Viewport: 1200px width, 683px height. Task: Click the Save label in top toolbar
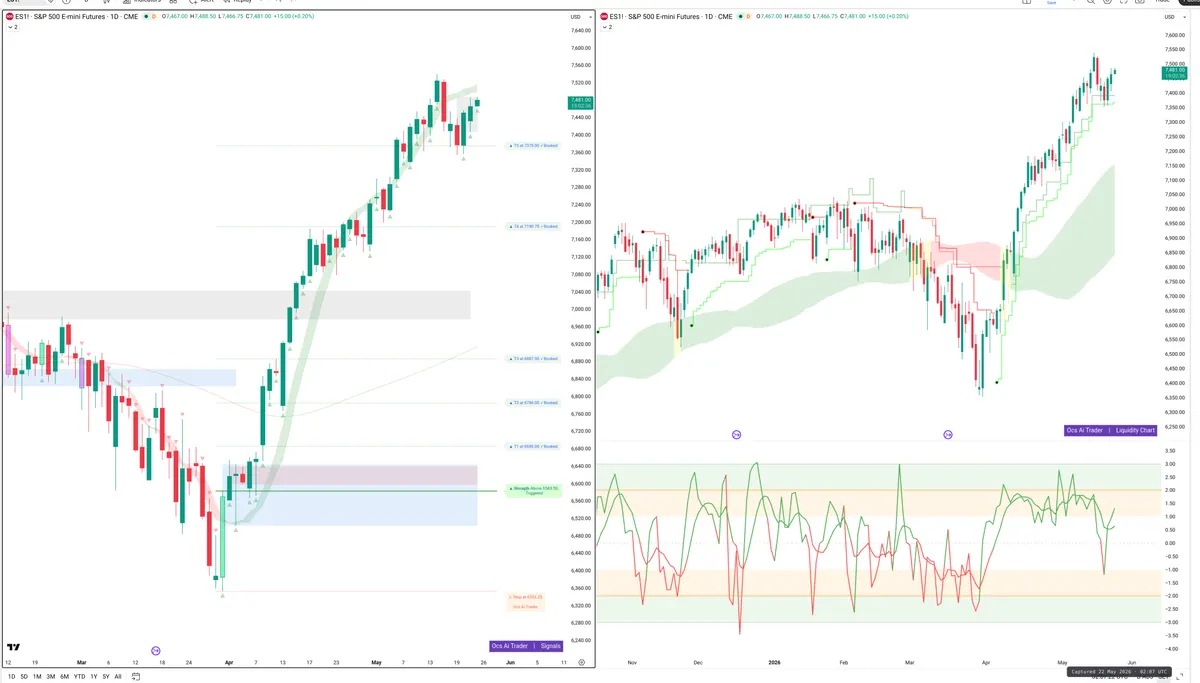[x=1051, y=3]
